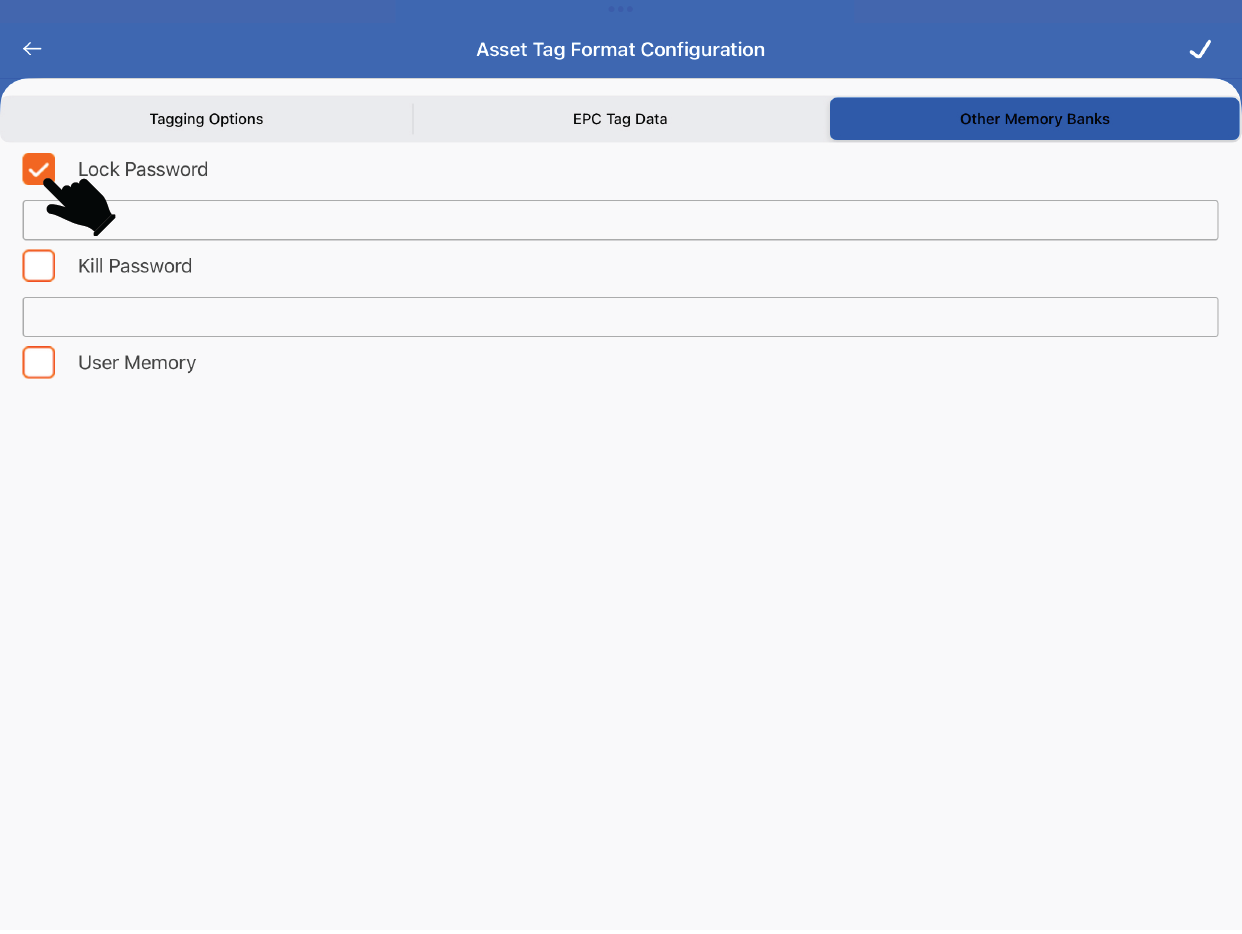Uncheck the Lock Password checkbox
The height and width of the screenshot is (934, 1242).
38,169
